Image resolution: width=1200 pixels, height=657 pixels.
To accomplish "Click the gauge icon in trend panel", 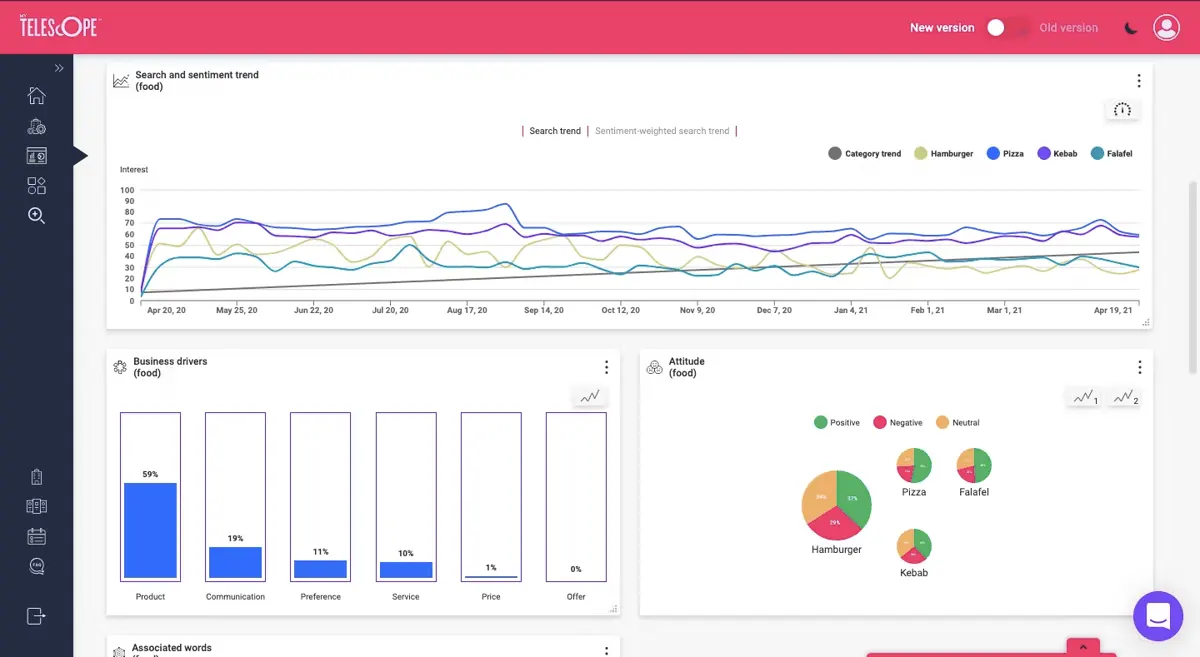I will pos(1122,110).
